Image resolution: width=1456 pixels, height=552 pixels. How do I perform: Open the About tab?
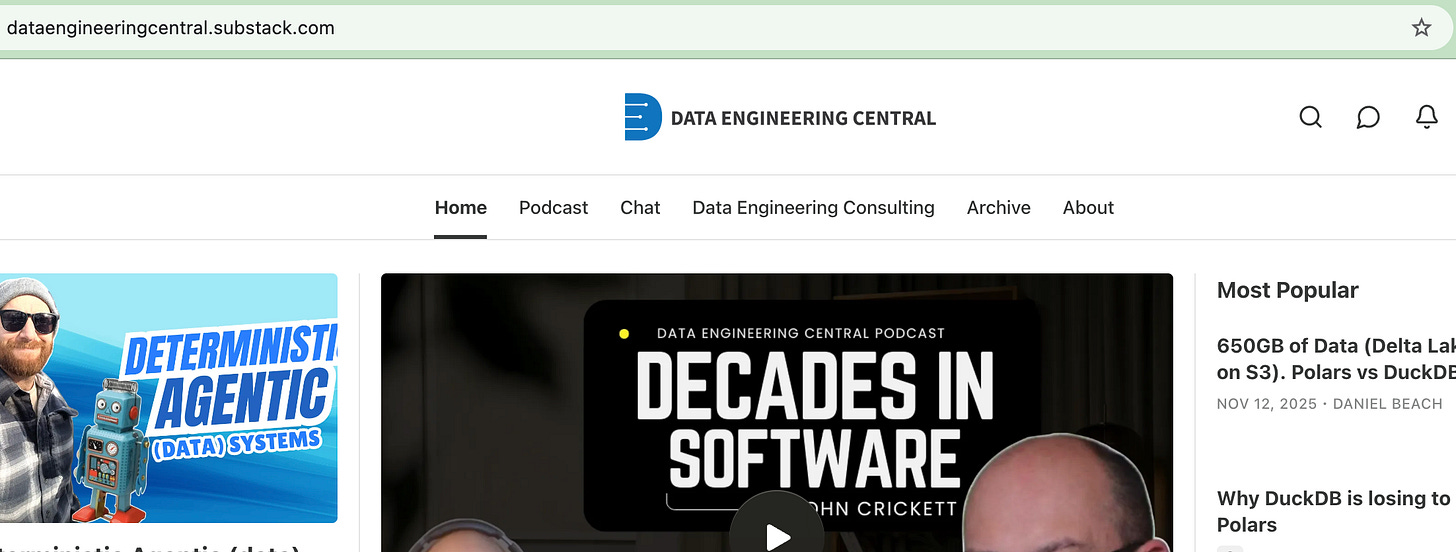(x=1088, y=208)
